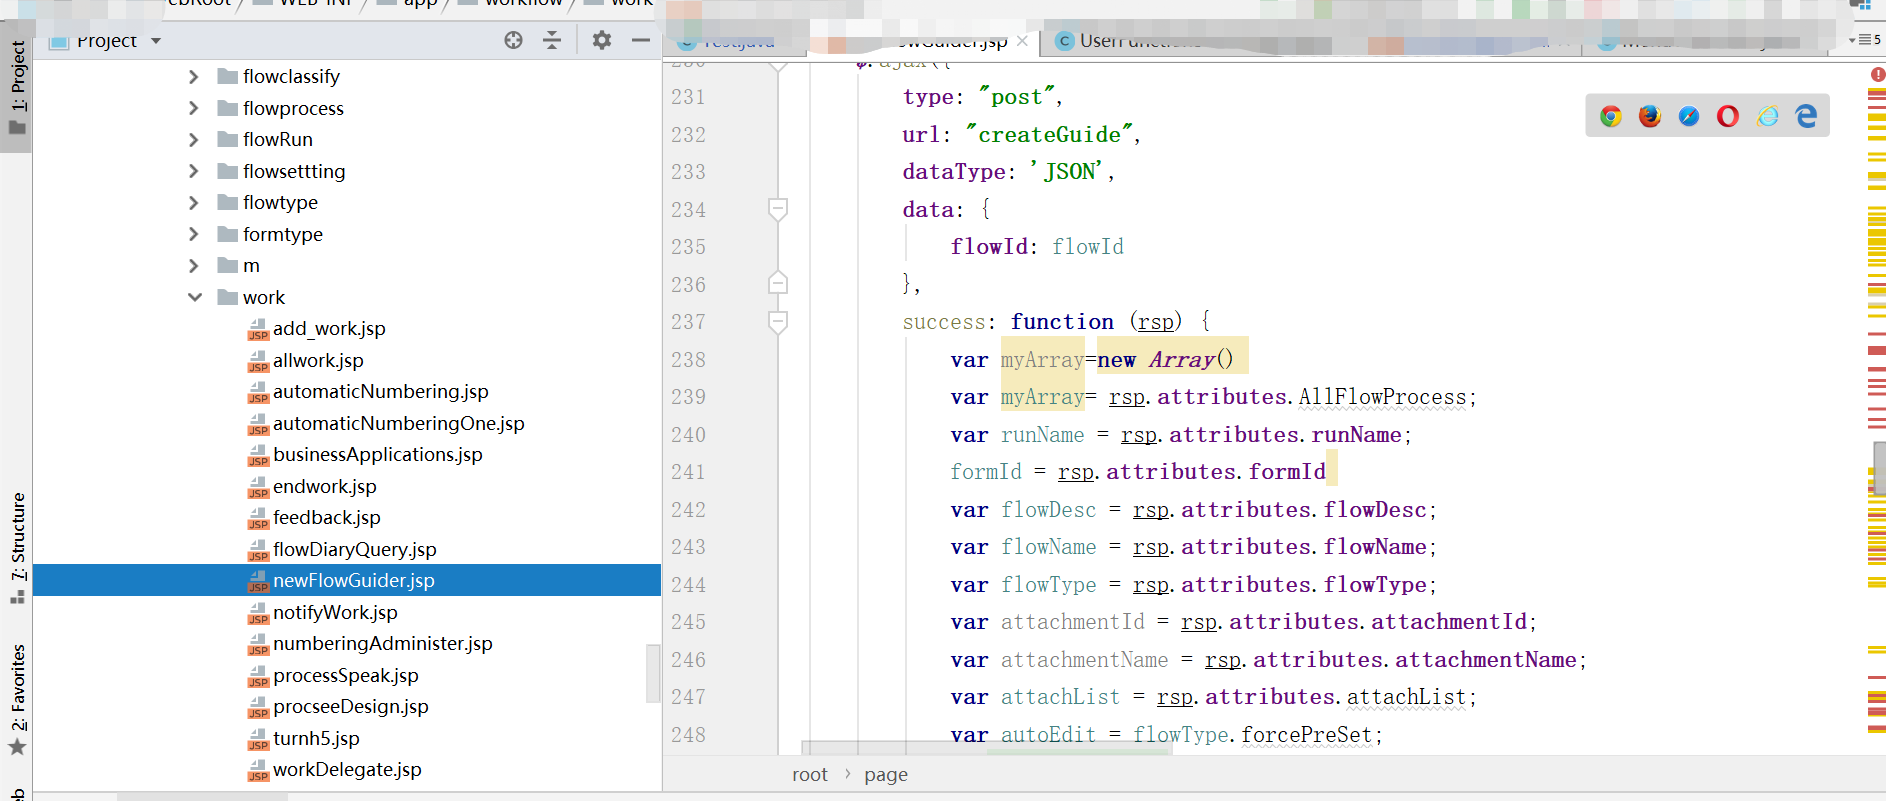Toggle code fold marker at line 234
Screen dimensions: 1886x801
pyautogui.click(x=778, y=209)
